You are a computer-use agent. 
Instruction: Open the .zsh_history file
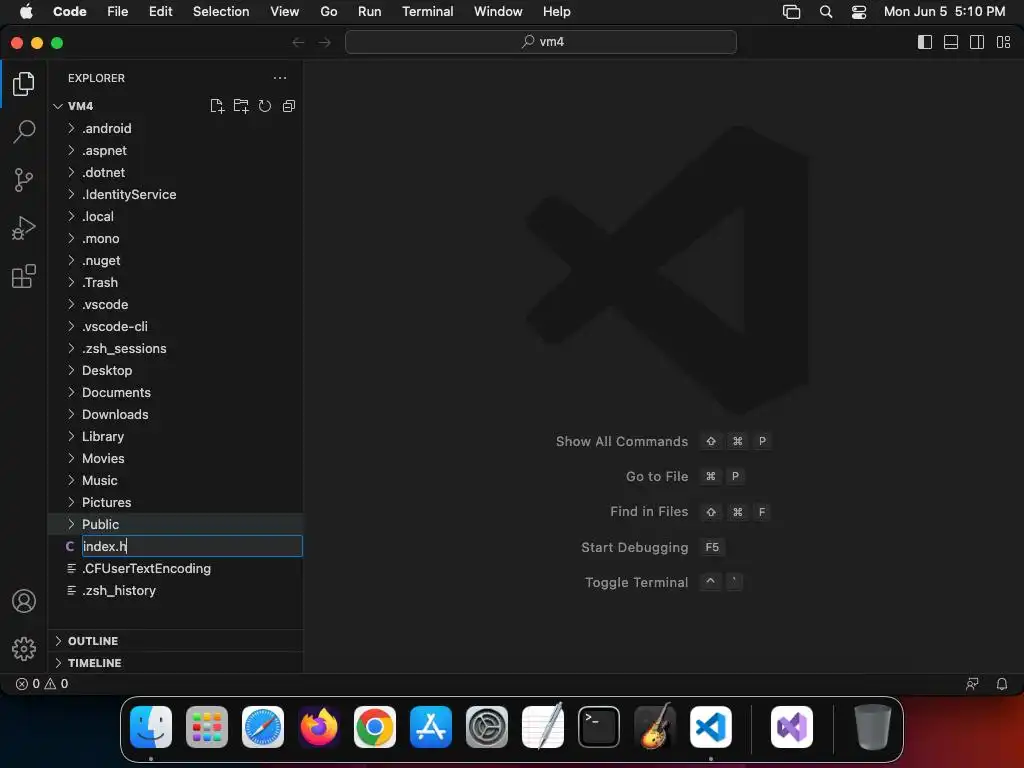(x=175, y=590)
